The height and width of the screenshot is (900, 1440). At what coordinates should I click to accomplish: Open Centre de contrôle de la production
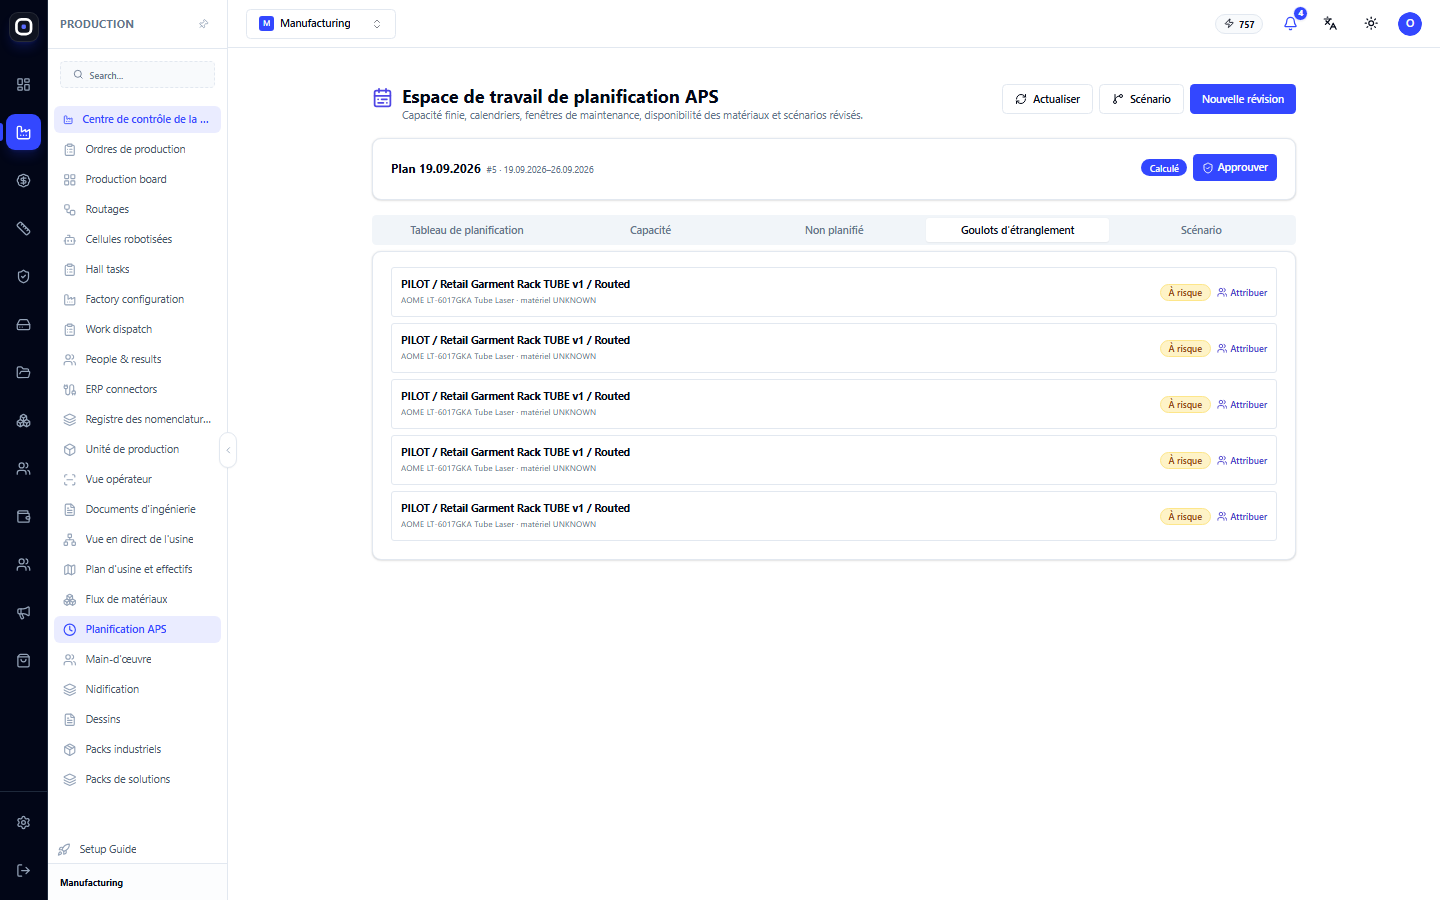click(x=137, y=119)
